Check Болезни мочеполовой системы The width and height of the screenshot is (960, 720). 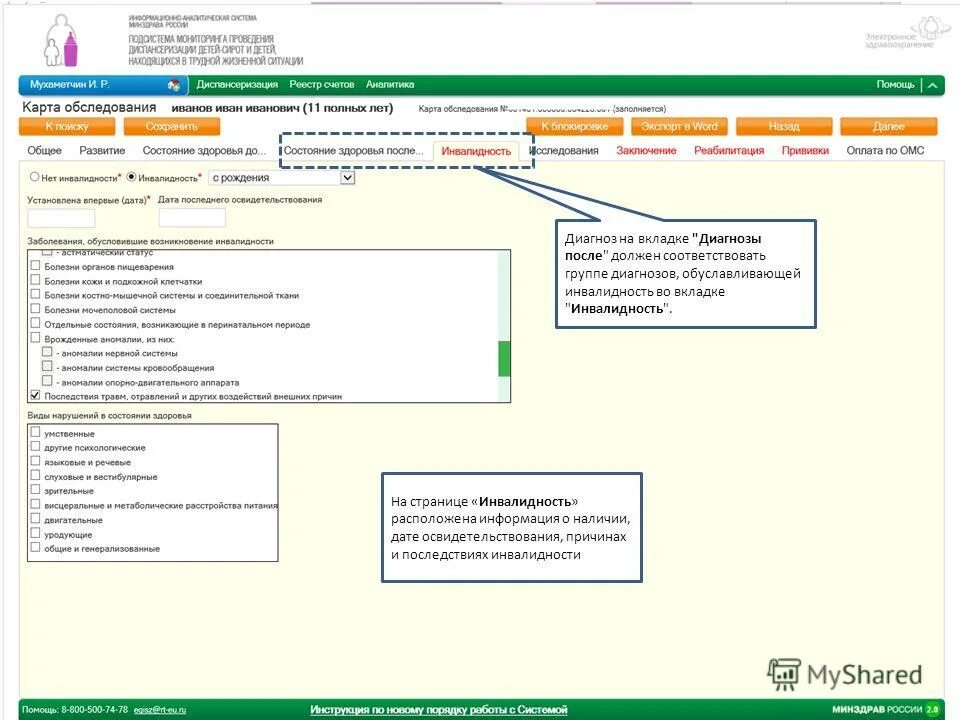[x=36, y=309]
